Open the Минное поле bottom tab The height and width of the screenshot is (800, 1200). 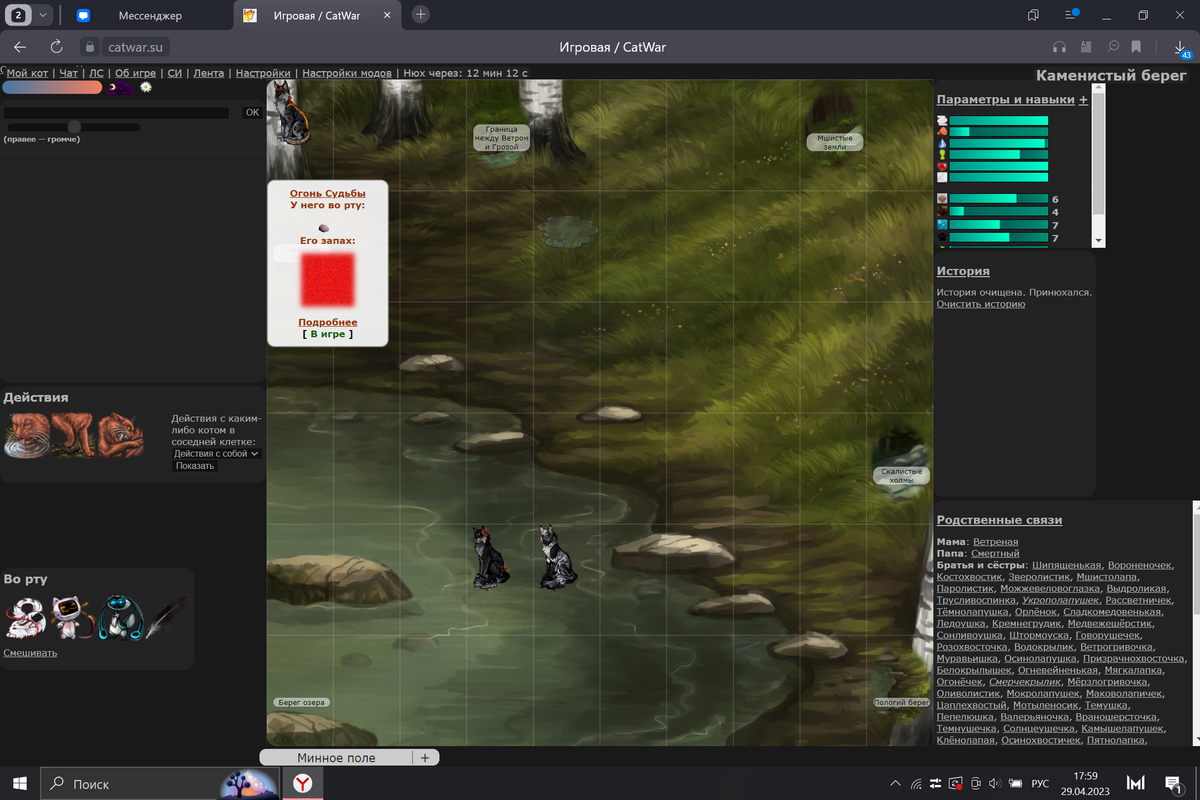(x=336, y=757)
